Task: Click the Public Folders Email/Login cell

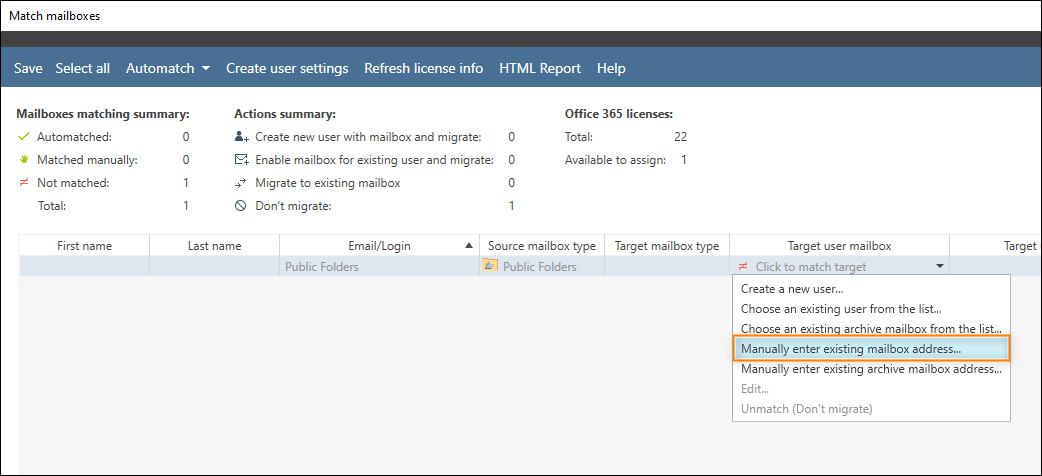Action: pyautogui.click(x=379, y=267)
